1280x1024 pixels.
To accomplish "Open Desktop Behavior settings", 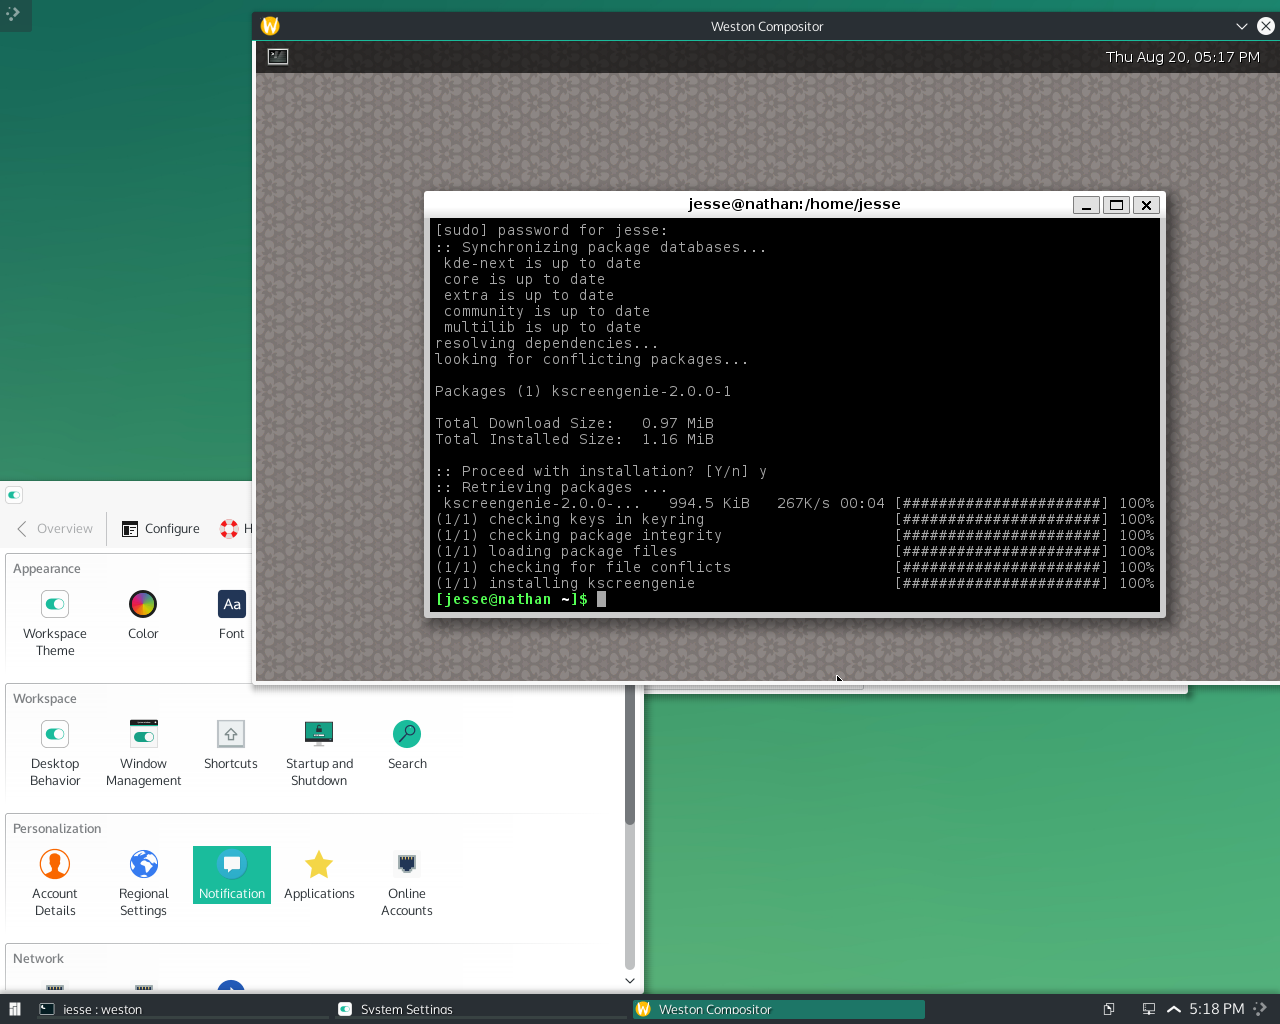I will click(x=55, y=753).
